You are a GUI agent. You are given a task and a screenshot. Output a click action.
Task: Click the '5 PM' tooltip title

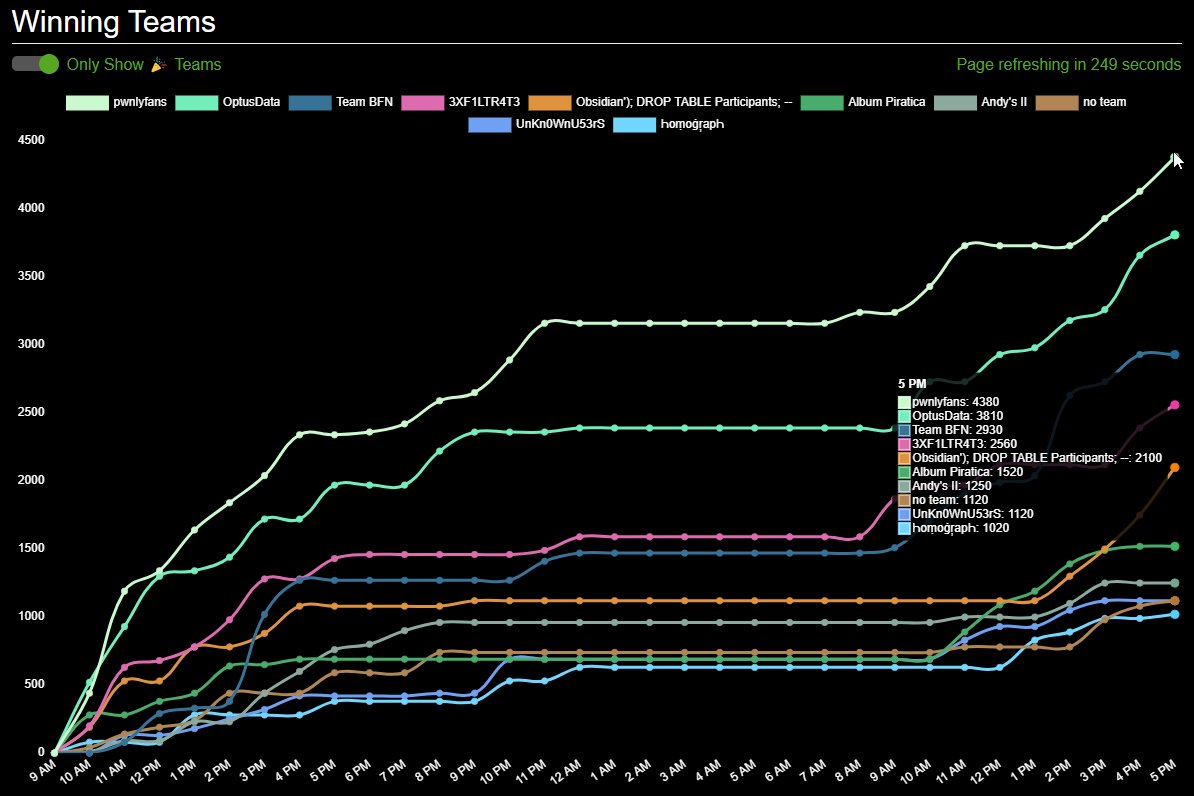[x=912, y=384]
